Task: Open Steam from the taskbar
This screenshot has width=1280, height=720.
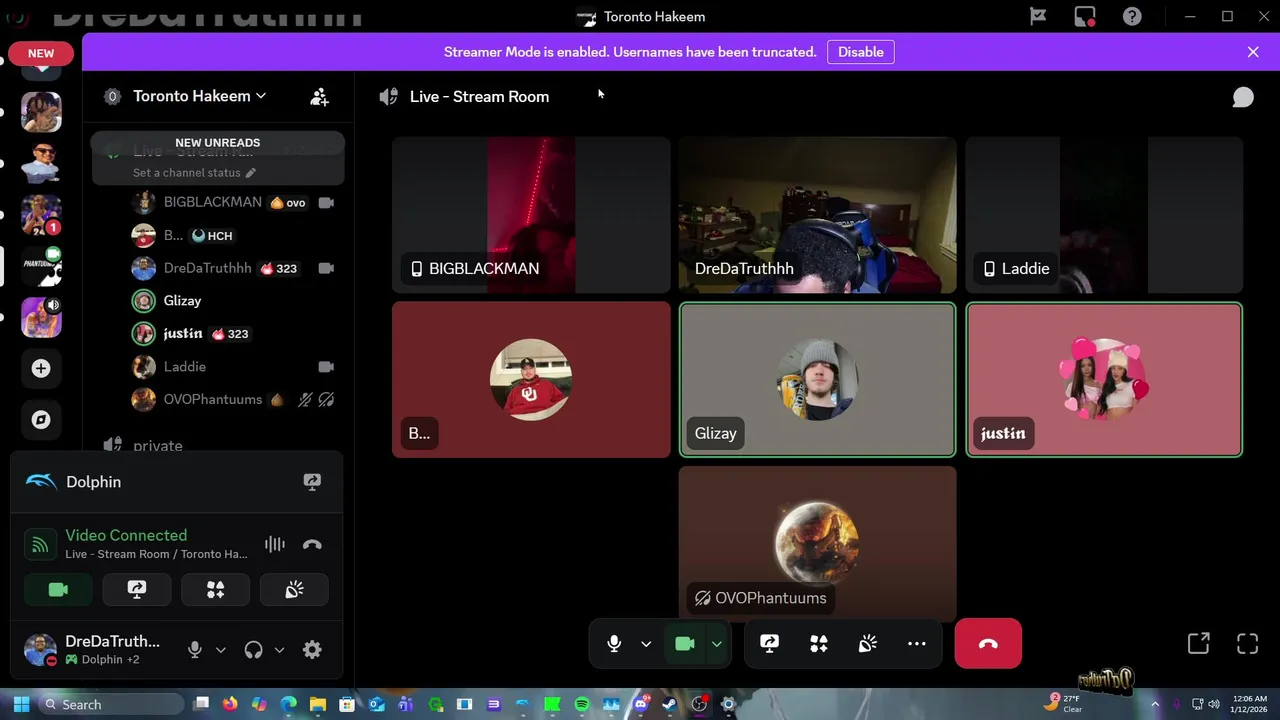Action: 670,704
